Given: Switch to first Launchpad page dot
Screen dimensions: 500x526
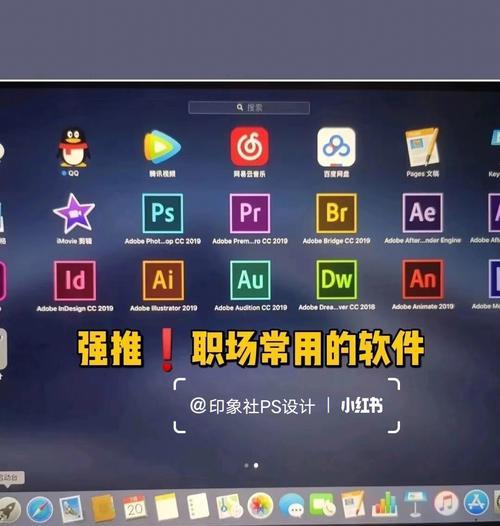Looking at the screenshot, I should 247,465.
